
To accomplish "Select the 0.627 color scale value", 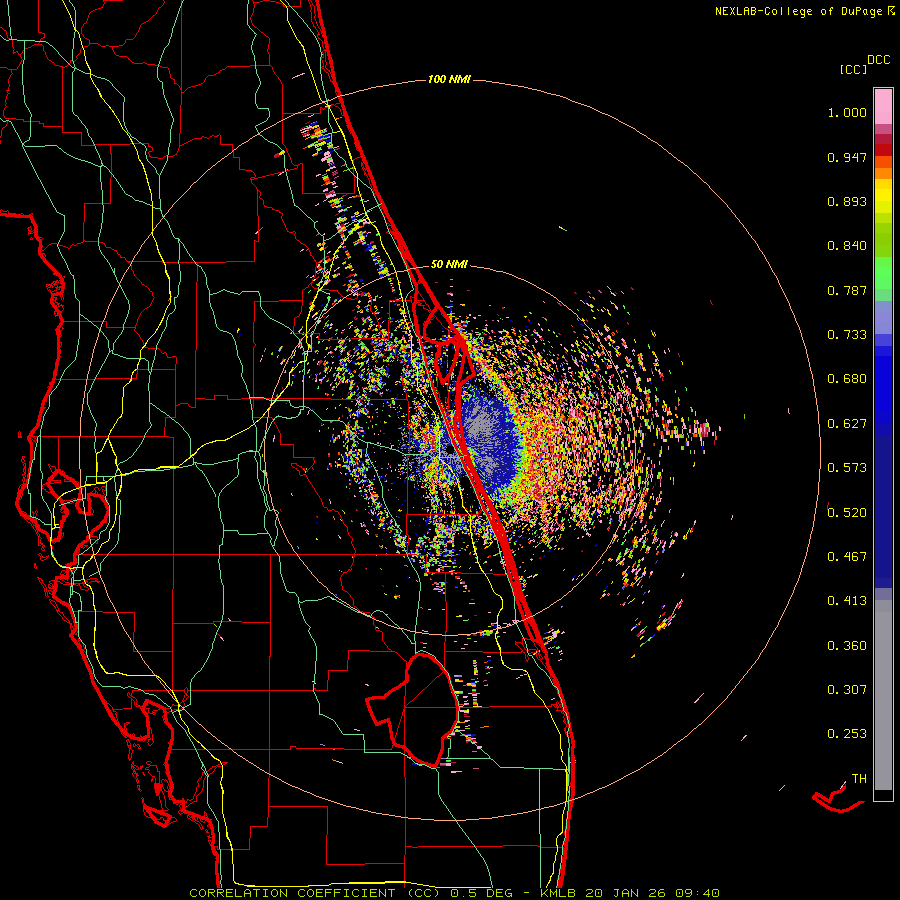I will pos(847,424).
